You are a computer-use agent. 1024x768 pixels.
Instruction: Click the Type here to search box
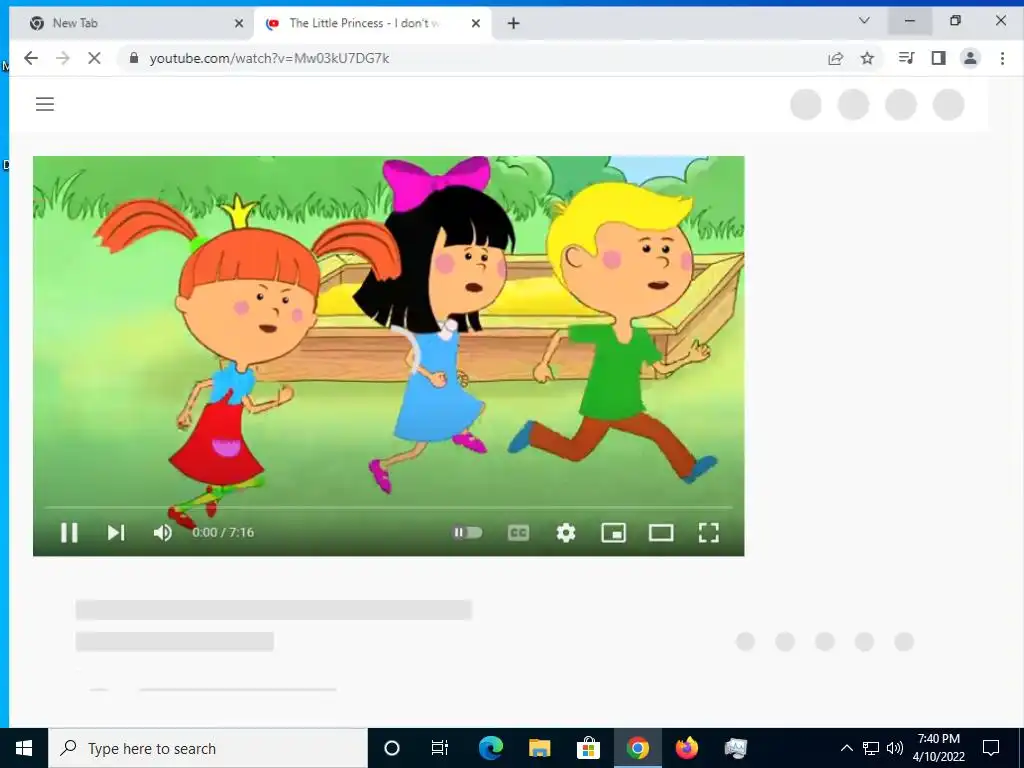click(x=208, y=748)
